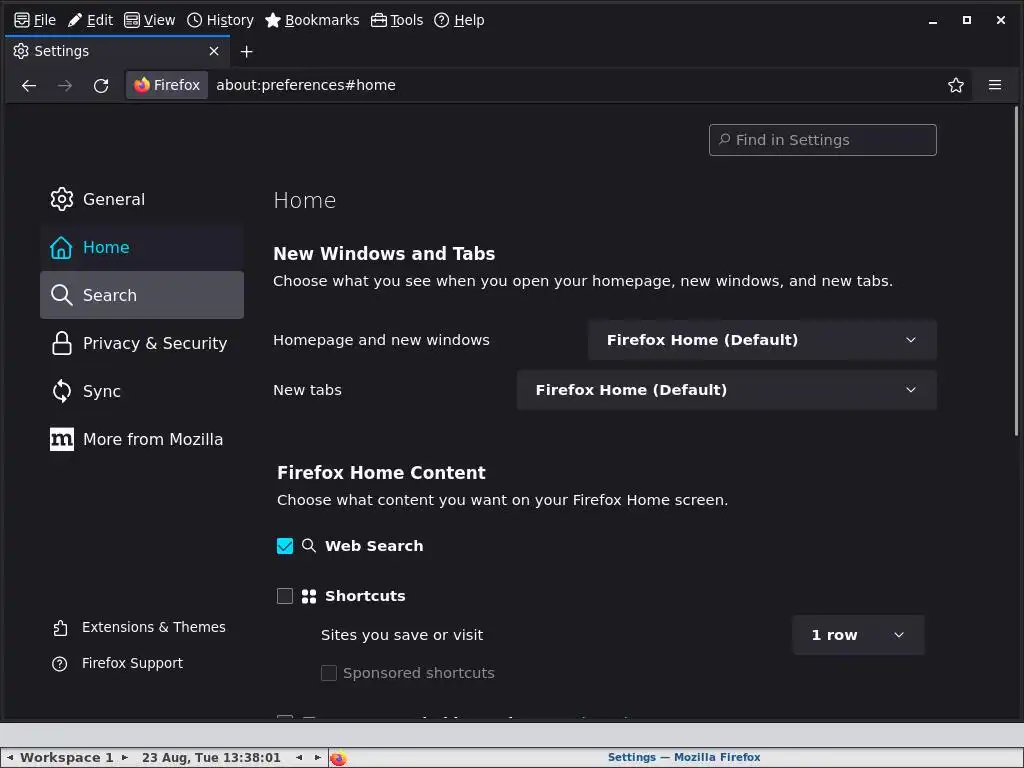The height and width of the screenshot is (768, 1024).
Task: Maximize the Firefox window
Action: click(x=967, y=20)
